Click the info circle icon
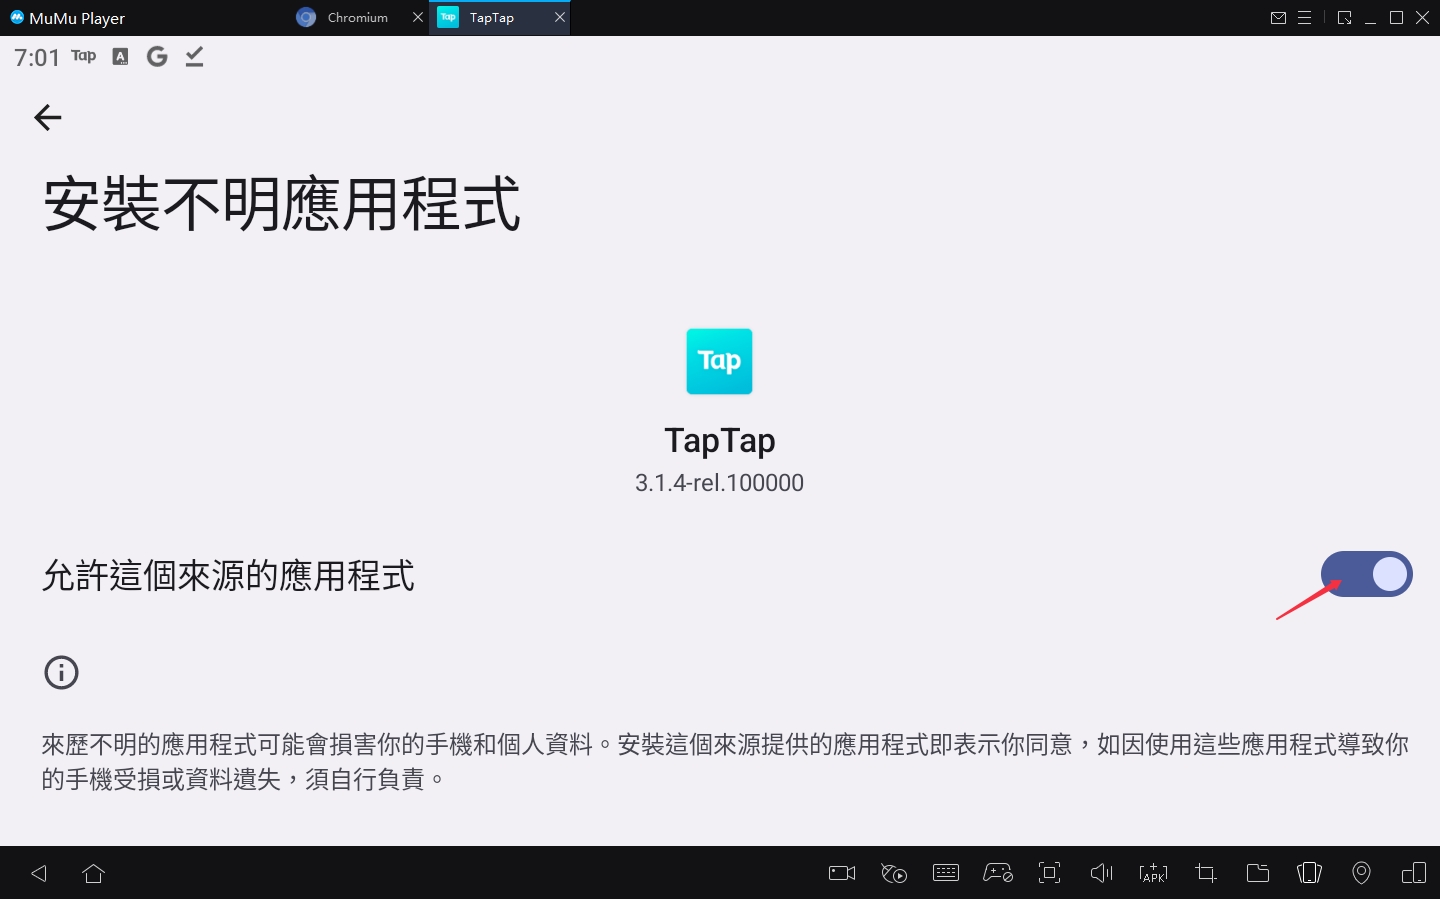Image resolution: width=1440 pixels, height=899 pixels. tap(61, 672)
